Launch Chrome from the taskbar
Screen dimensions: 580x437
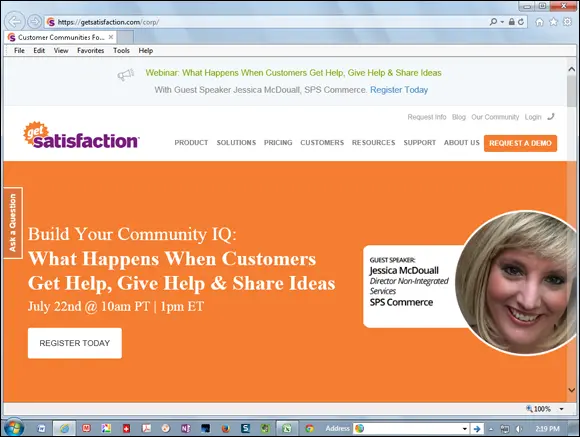309,428
